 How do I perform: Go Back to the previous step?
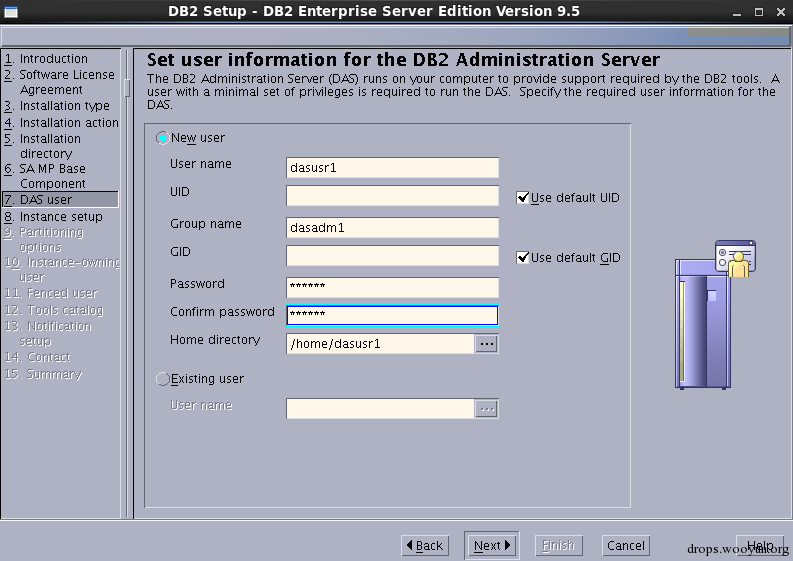pos(425,545)
